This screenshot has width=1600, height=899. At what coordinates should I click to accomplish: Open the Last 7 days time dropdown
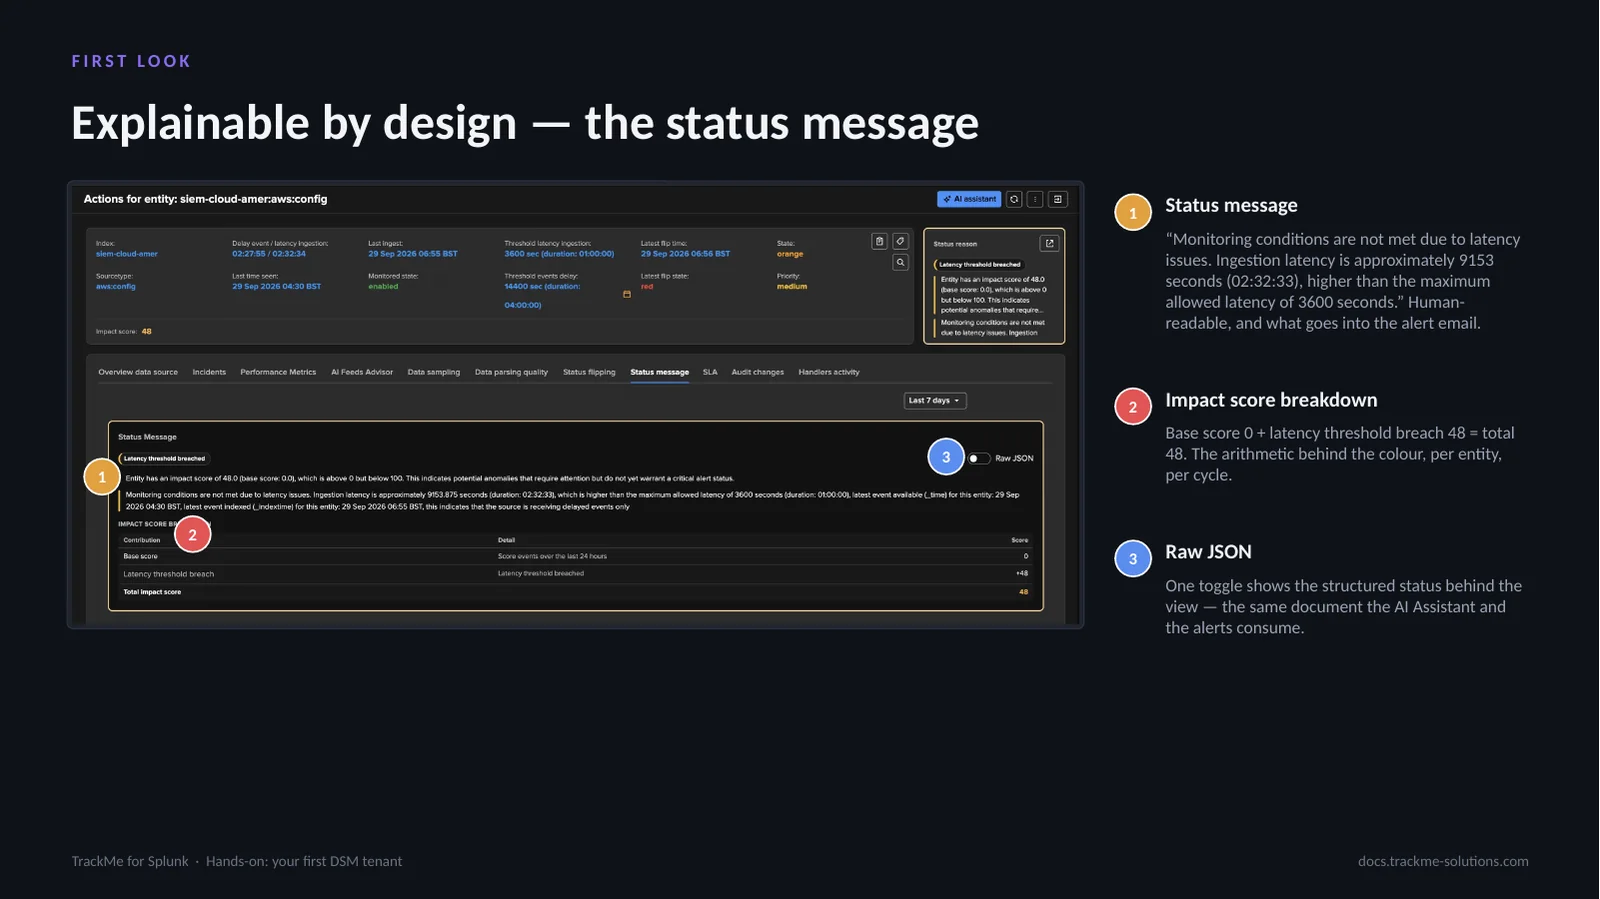(x=935, y=400)
